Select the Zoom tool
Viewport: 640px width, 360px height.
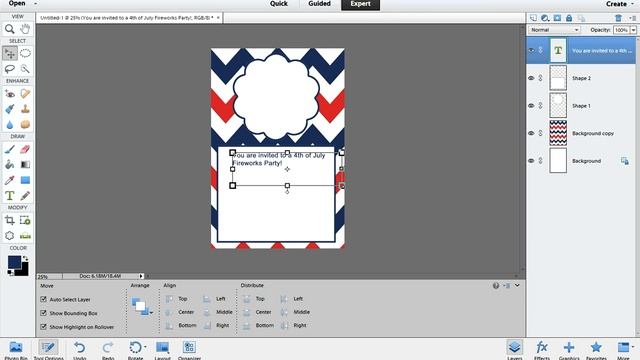coord(10,29)
